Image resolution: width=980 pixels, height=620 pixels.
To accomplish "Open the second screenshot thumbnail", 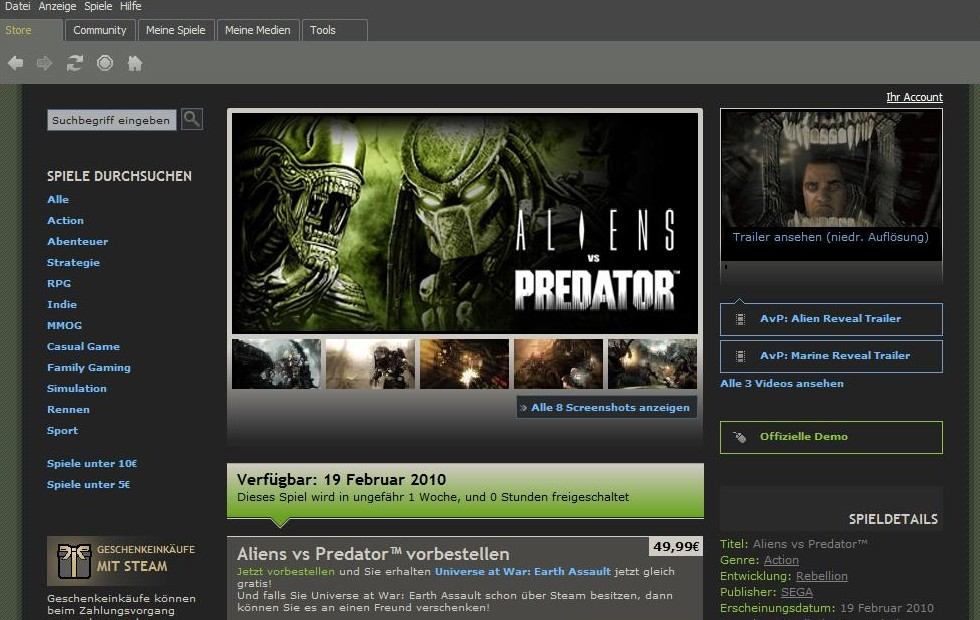I will pyautogui.click(x=370, y=364).
